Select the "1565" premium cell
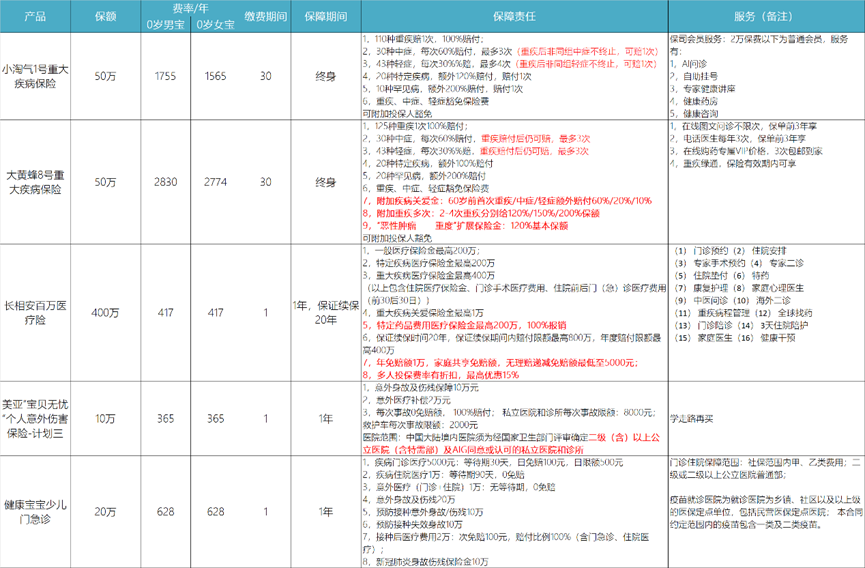 [x=216, y=76]
